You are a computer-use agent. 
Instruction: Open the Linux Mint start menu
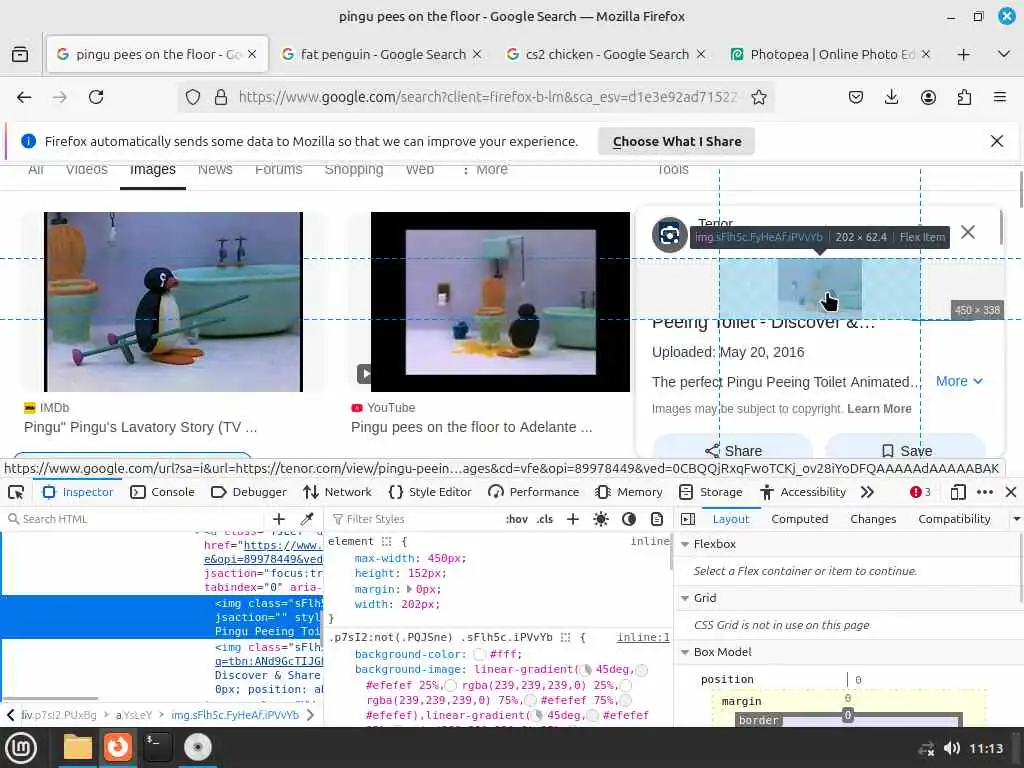click(22, 747)
